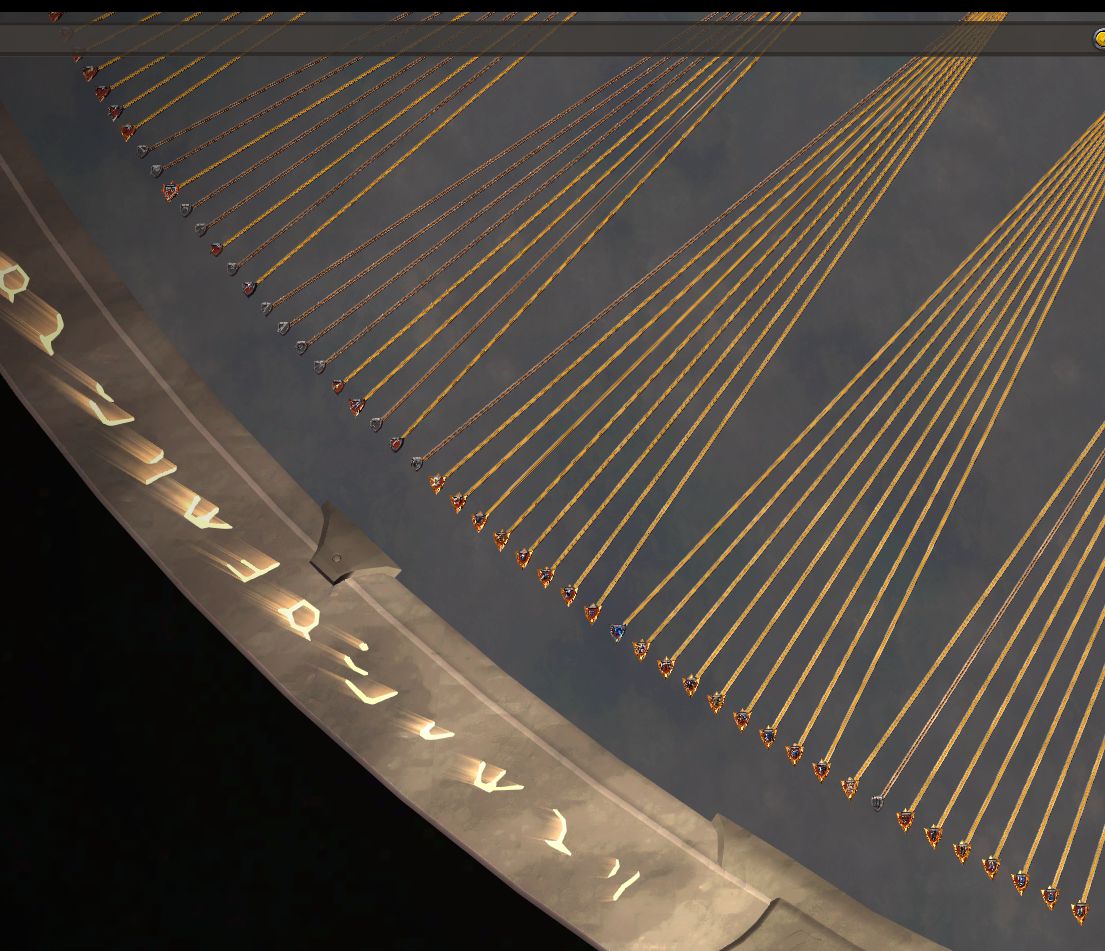Select the blue gem node without gold frame
Image resolution: width=1105 pixels, height=951 pixels.
(x=618, y=632)
